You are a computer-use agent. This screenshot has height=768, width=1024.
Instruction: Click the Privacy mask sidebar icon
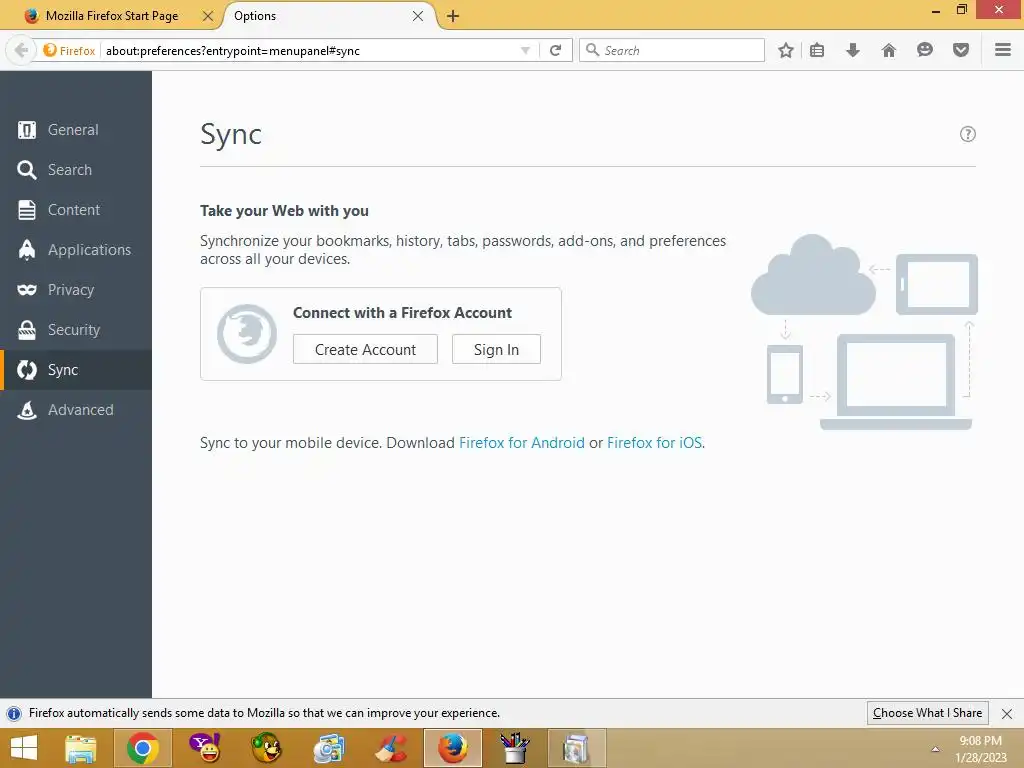(x=27, y=289)
